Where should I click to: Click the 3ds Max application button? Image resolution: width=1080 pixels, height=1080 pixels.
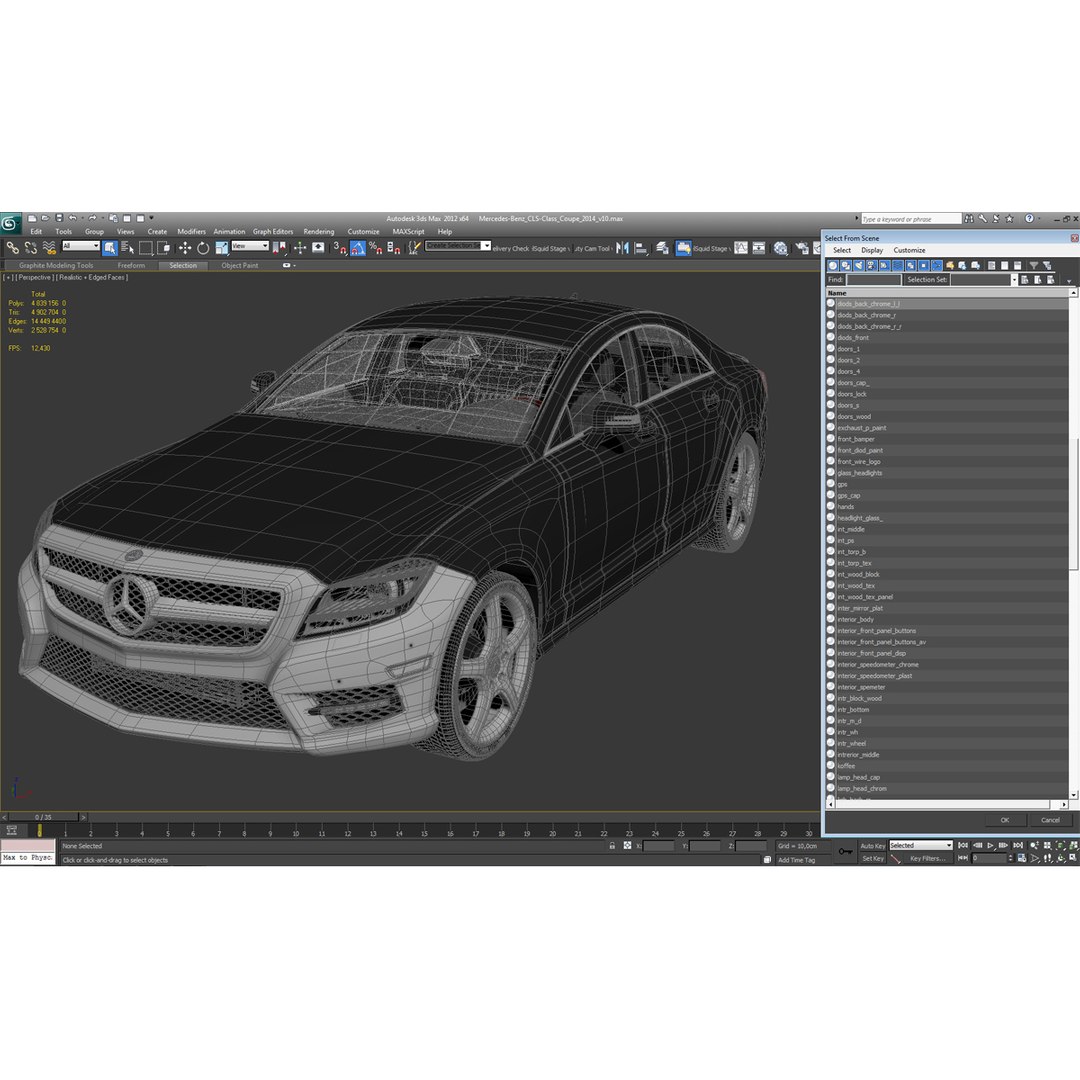10,222
